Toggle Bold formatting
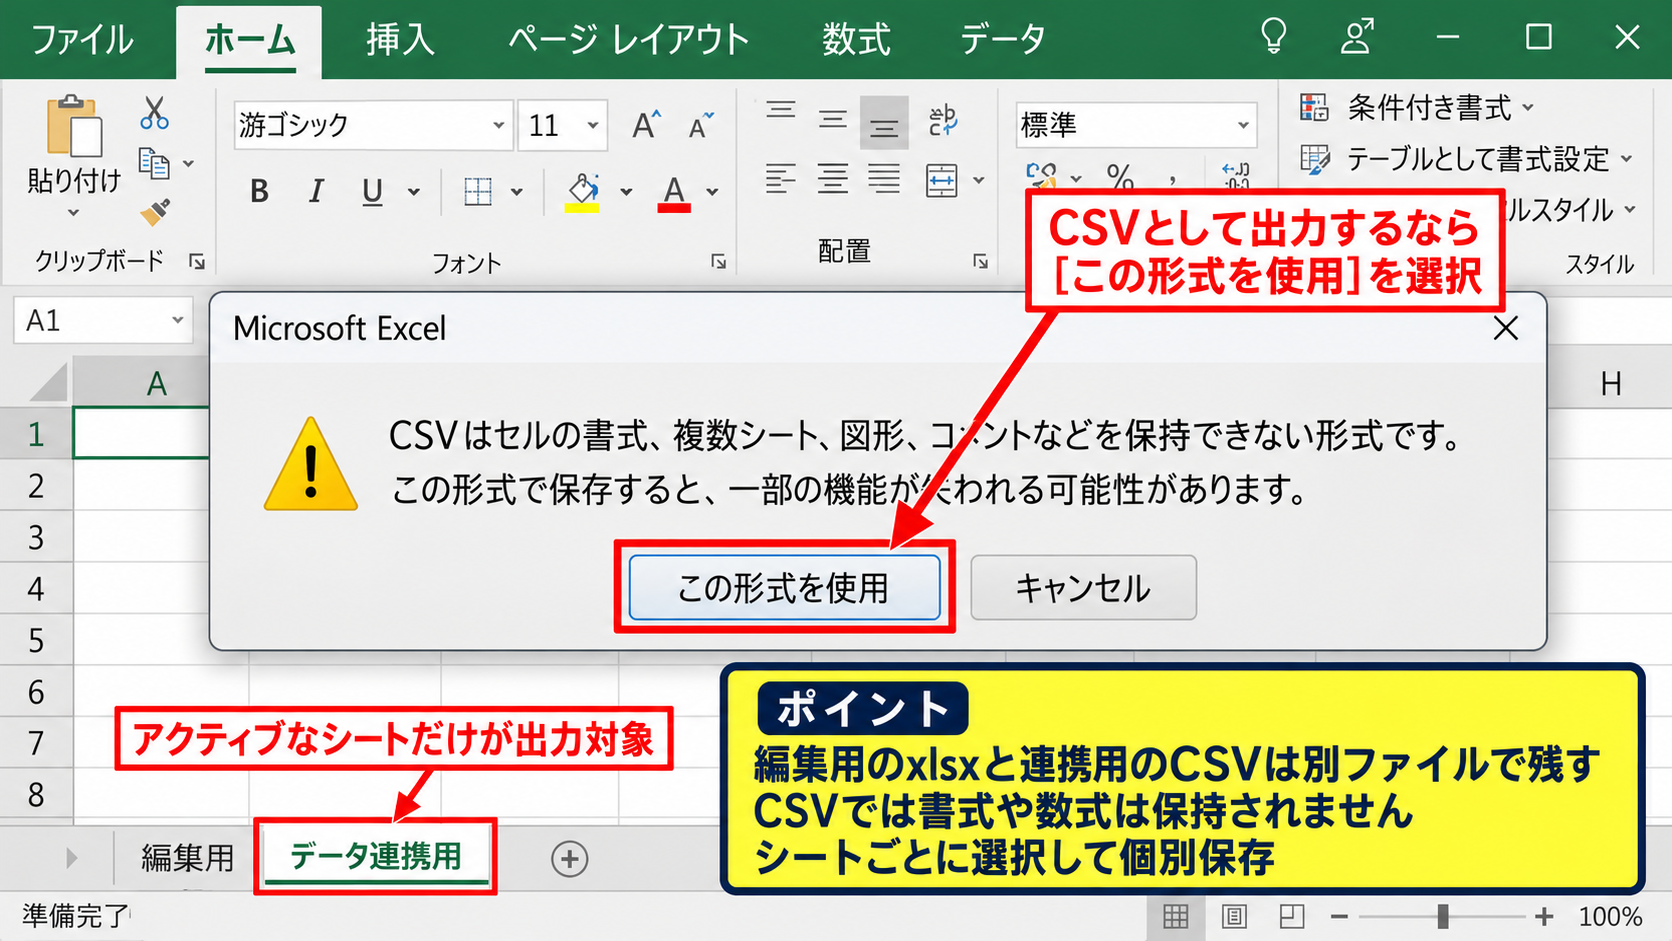 (x=259, y=191)
